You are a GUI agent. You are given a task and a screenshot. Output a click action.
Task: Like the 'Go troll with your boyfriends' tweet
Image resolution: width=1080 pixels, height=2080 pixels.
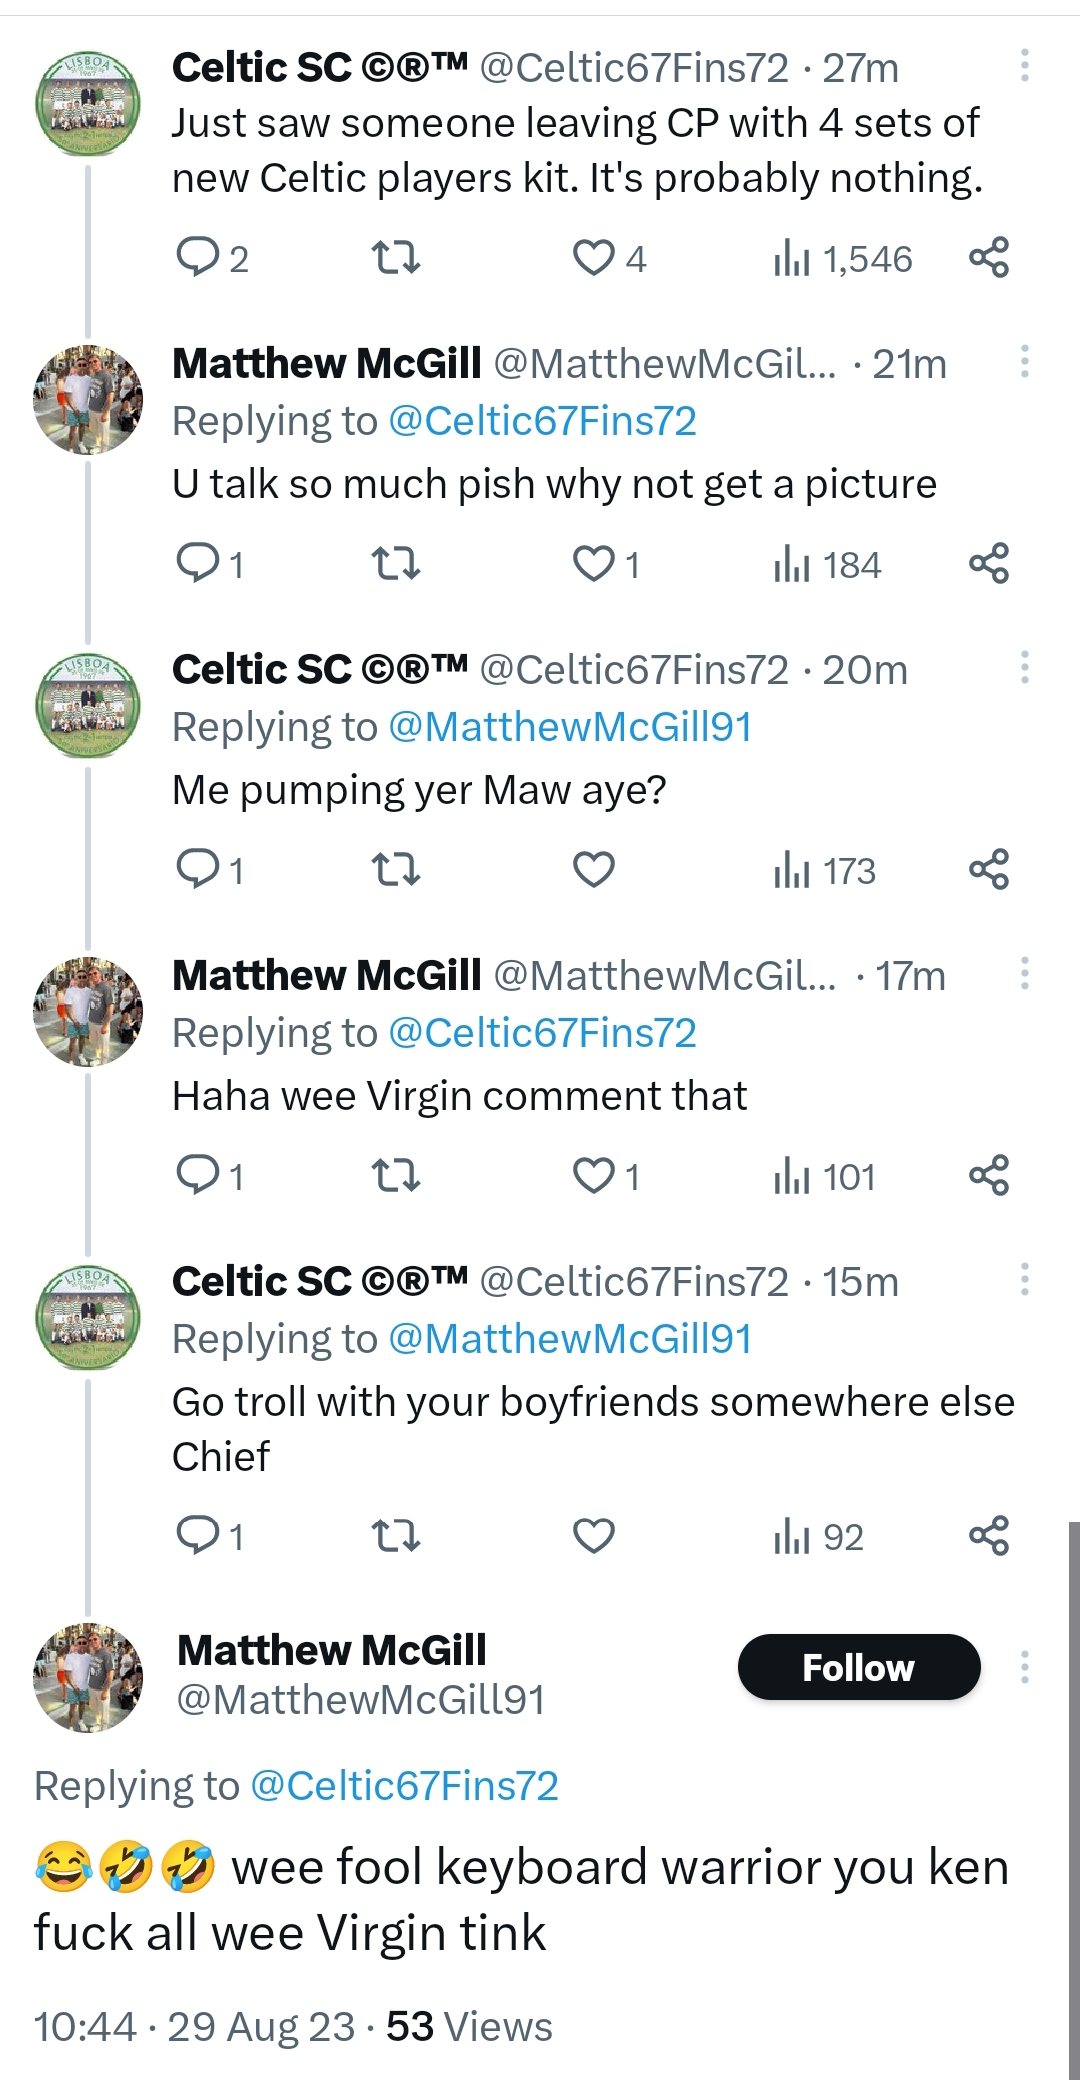[x=594, y=1536]
